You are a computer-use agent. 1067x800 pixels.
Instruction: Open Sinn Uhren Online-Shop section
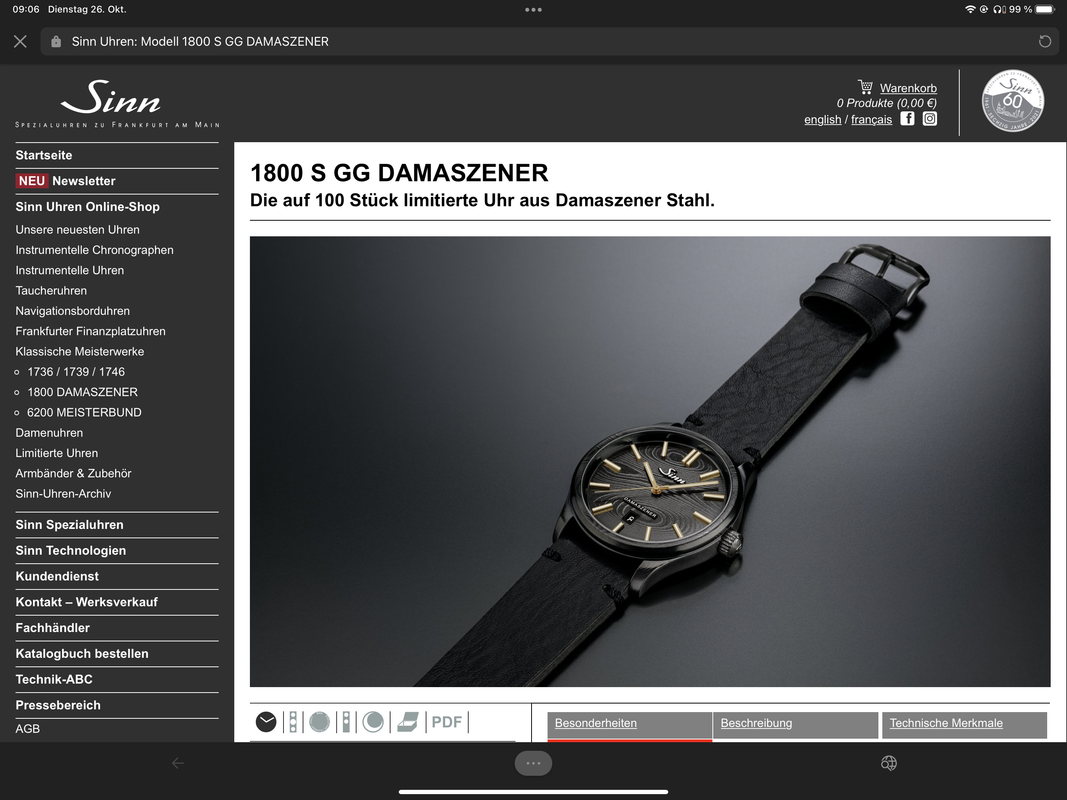88,207
